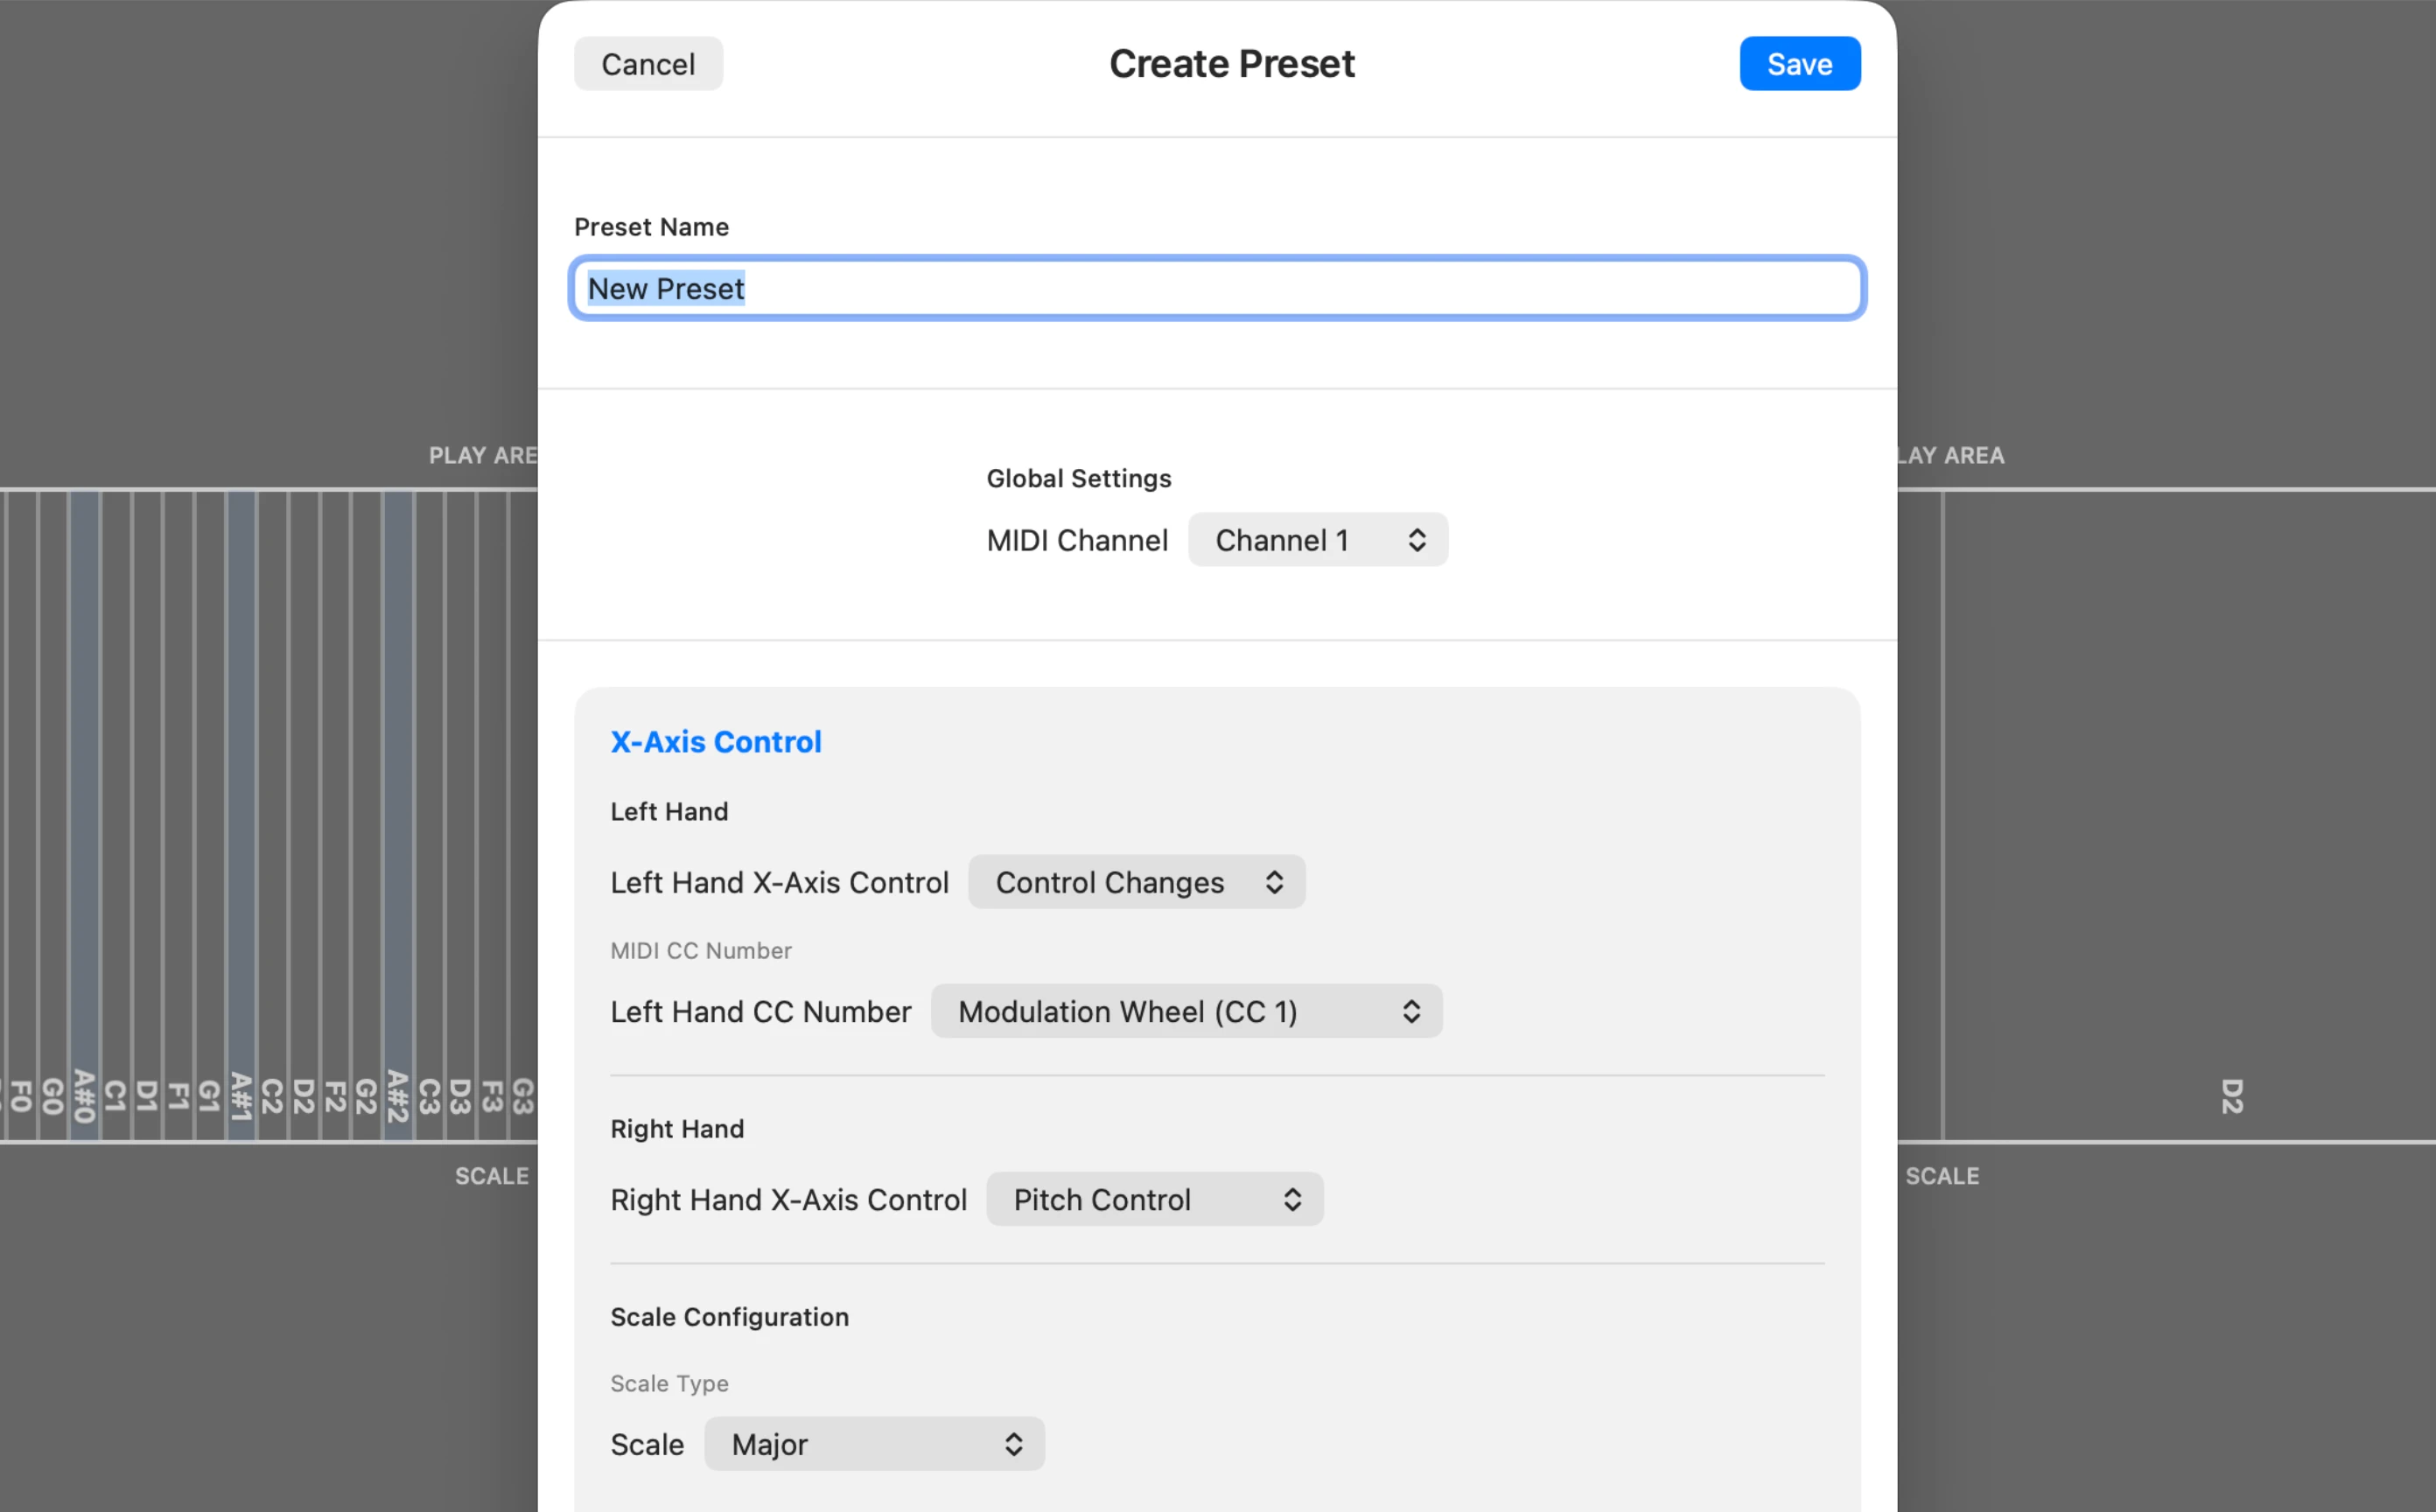Tap the C1 key in background play area
The width and height of the screenshot is (2436, 1512).
click(116, 815)
